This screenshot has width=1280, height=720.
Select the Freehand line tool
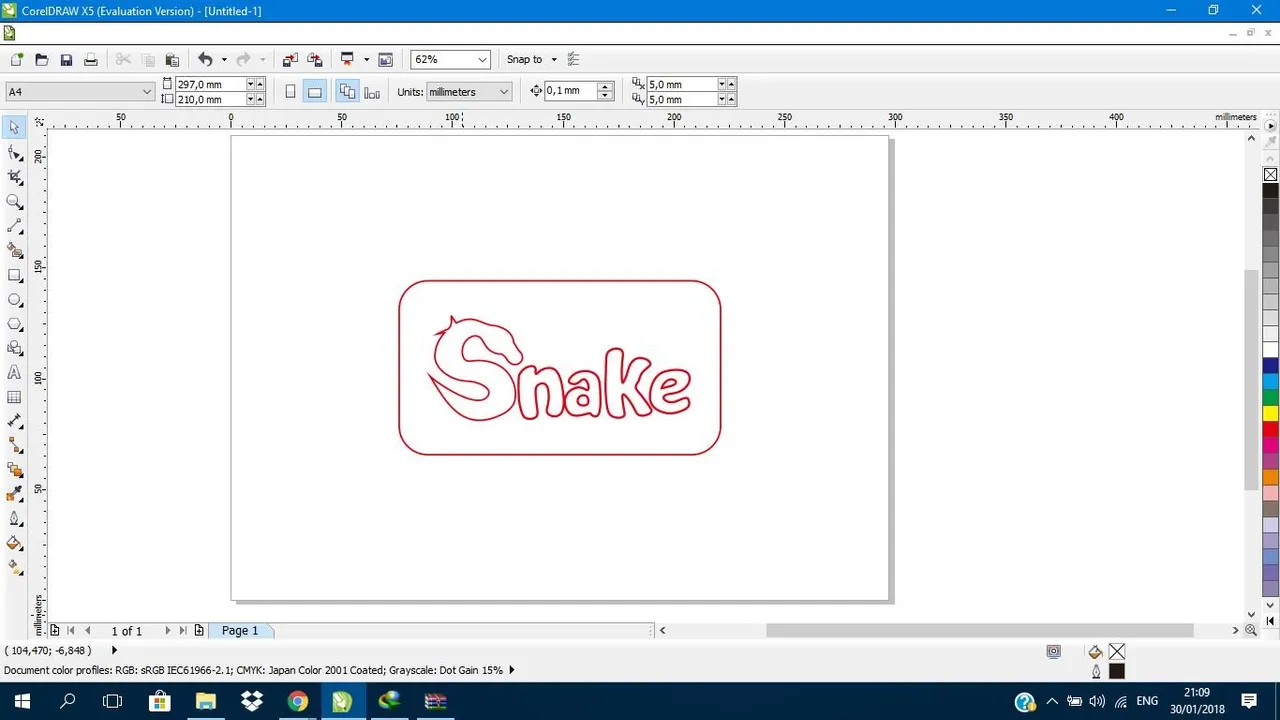coord(14,226)
